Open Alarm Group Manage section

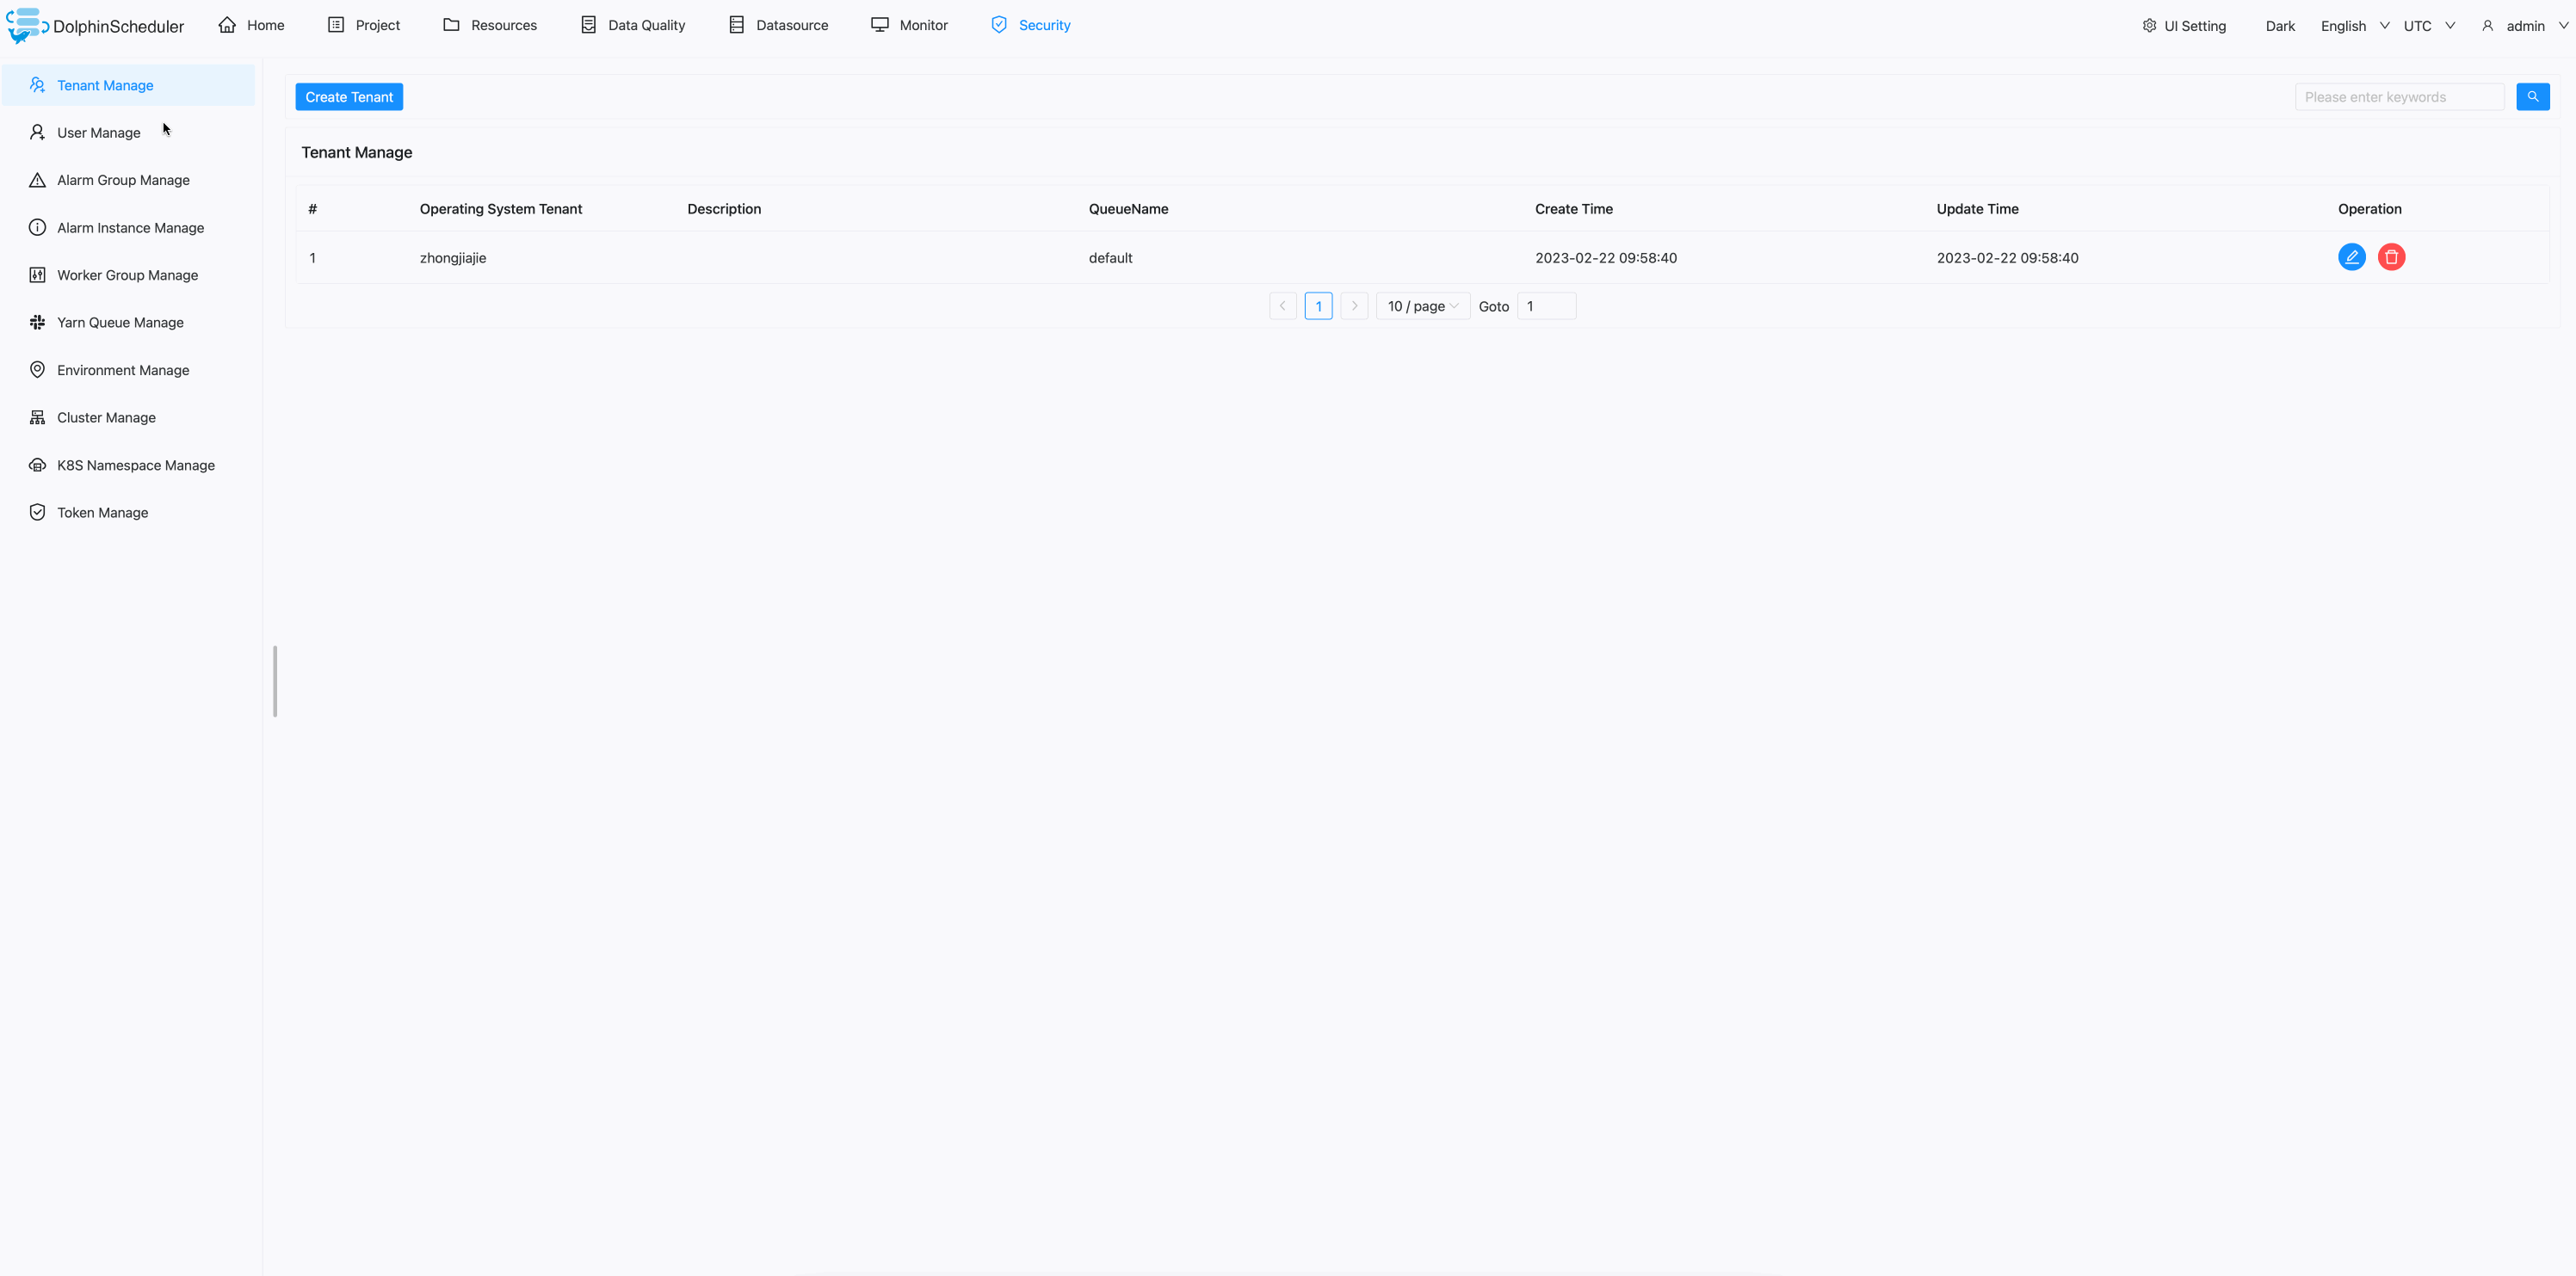point(123,180)
